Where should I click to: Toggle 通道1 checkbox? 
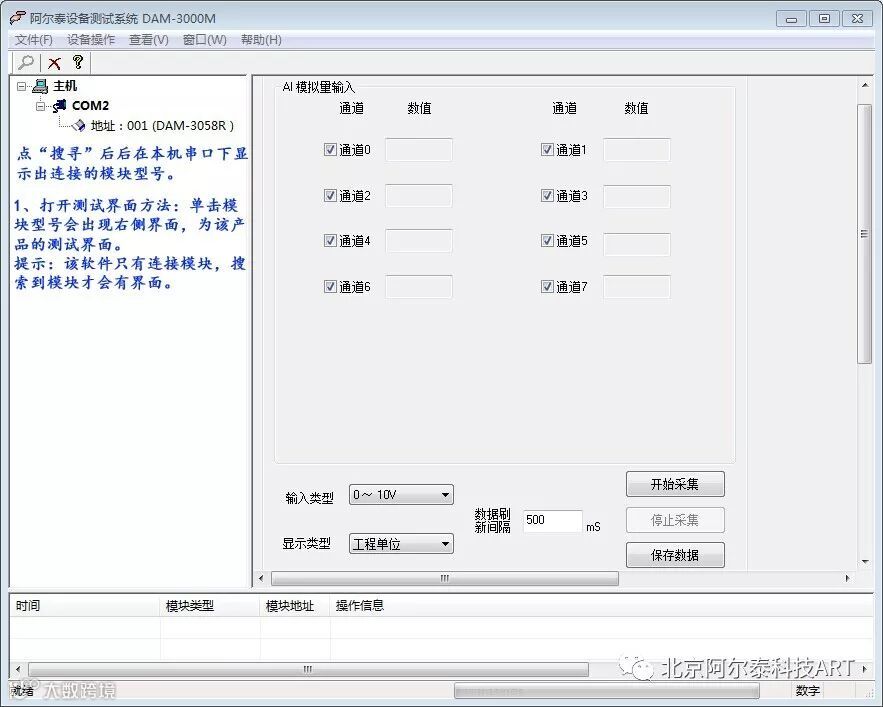tap(547, 149)
